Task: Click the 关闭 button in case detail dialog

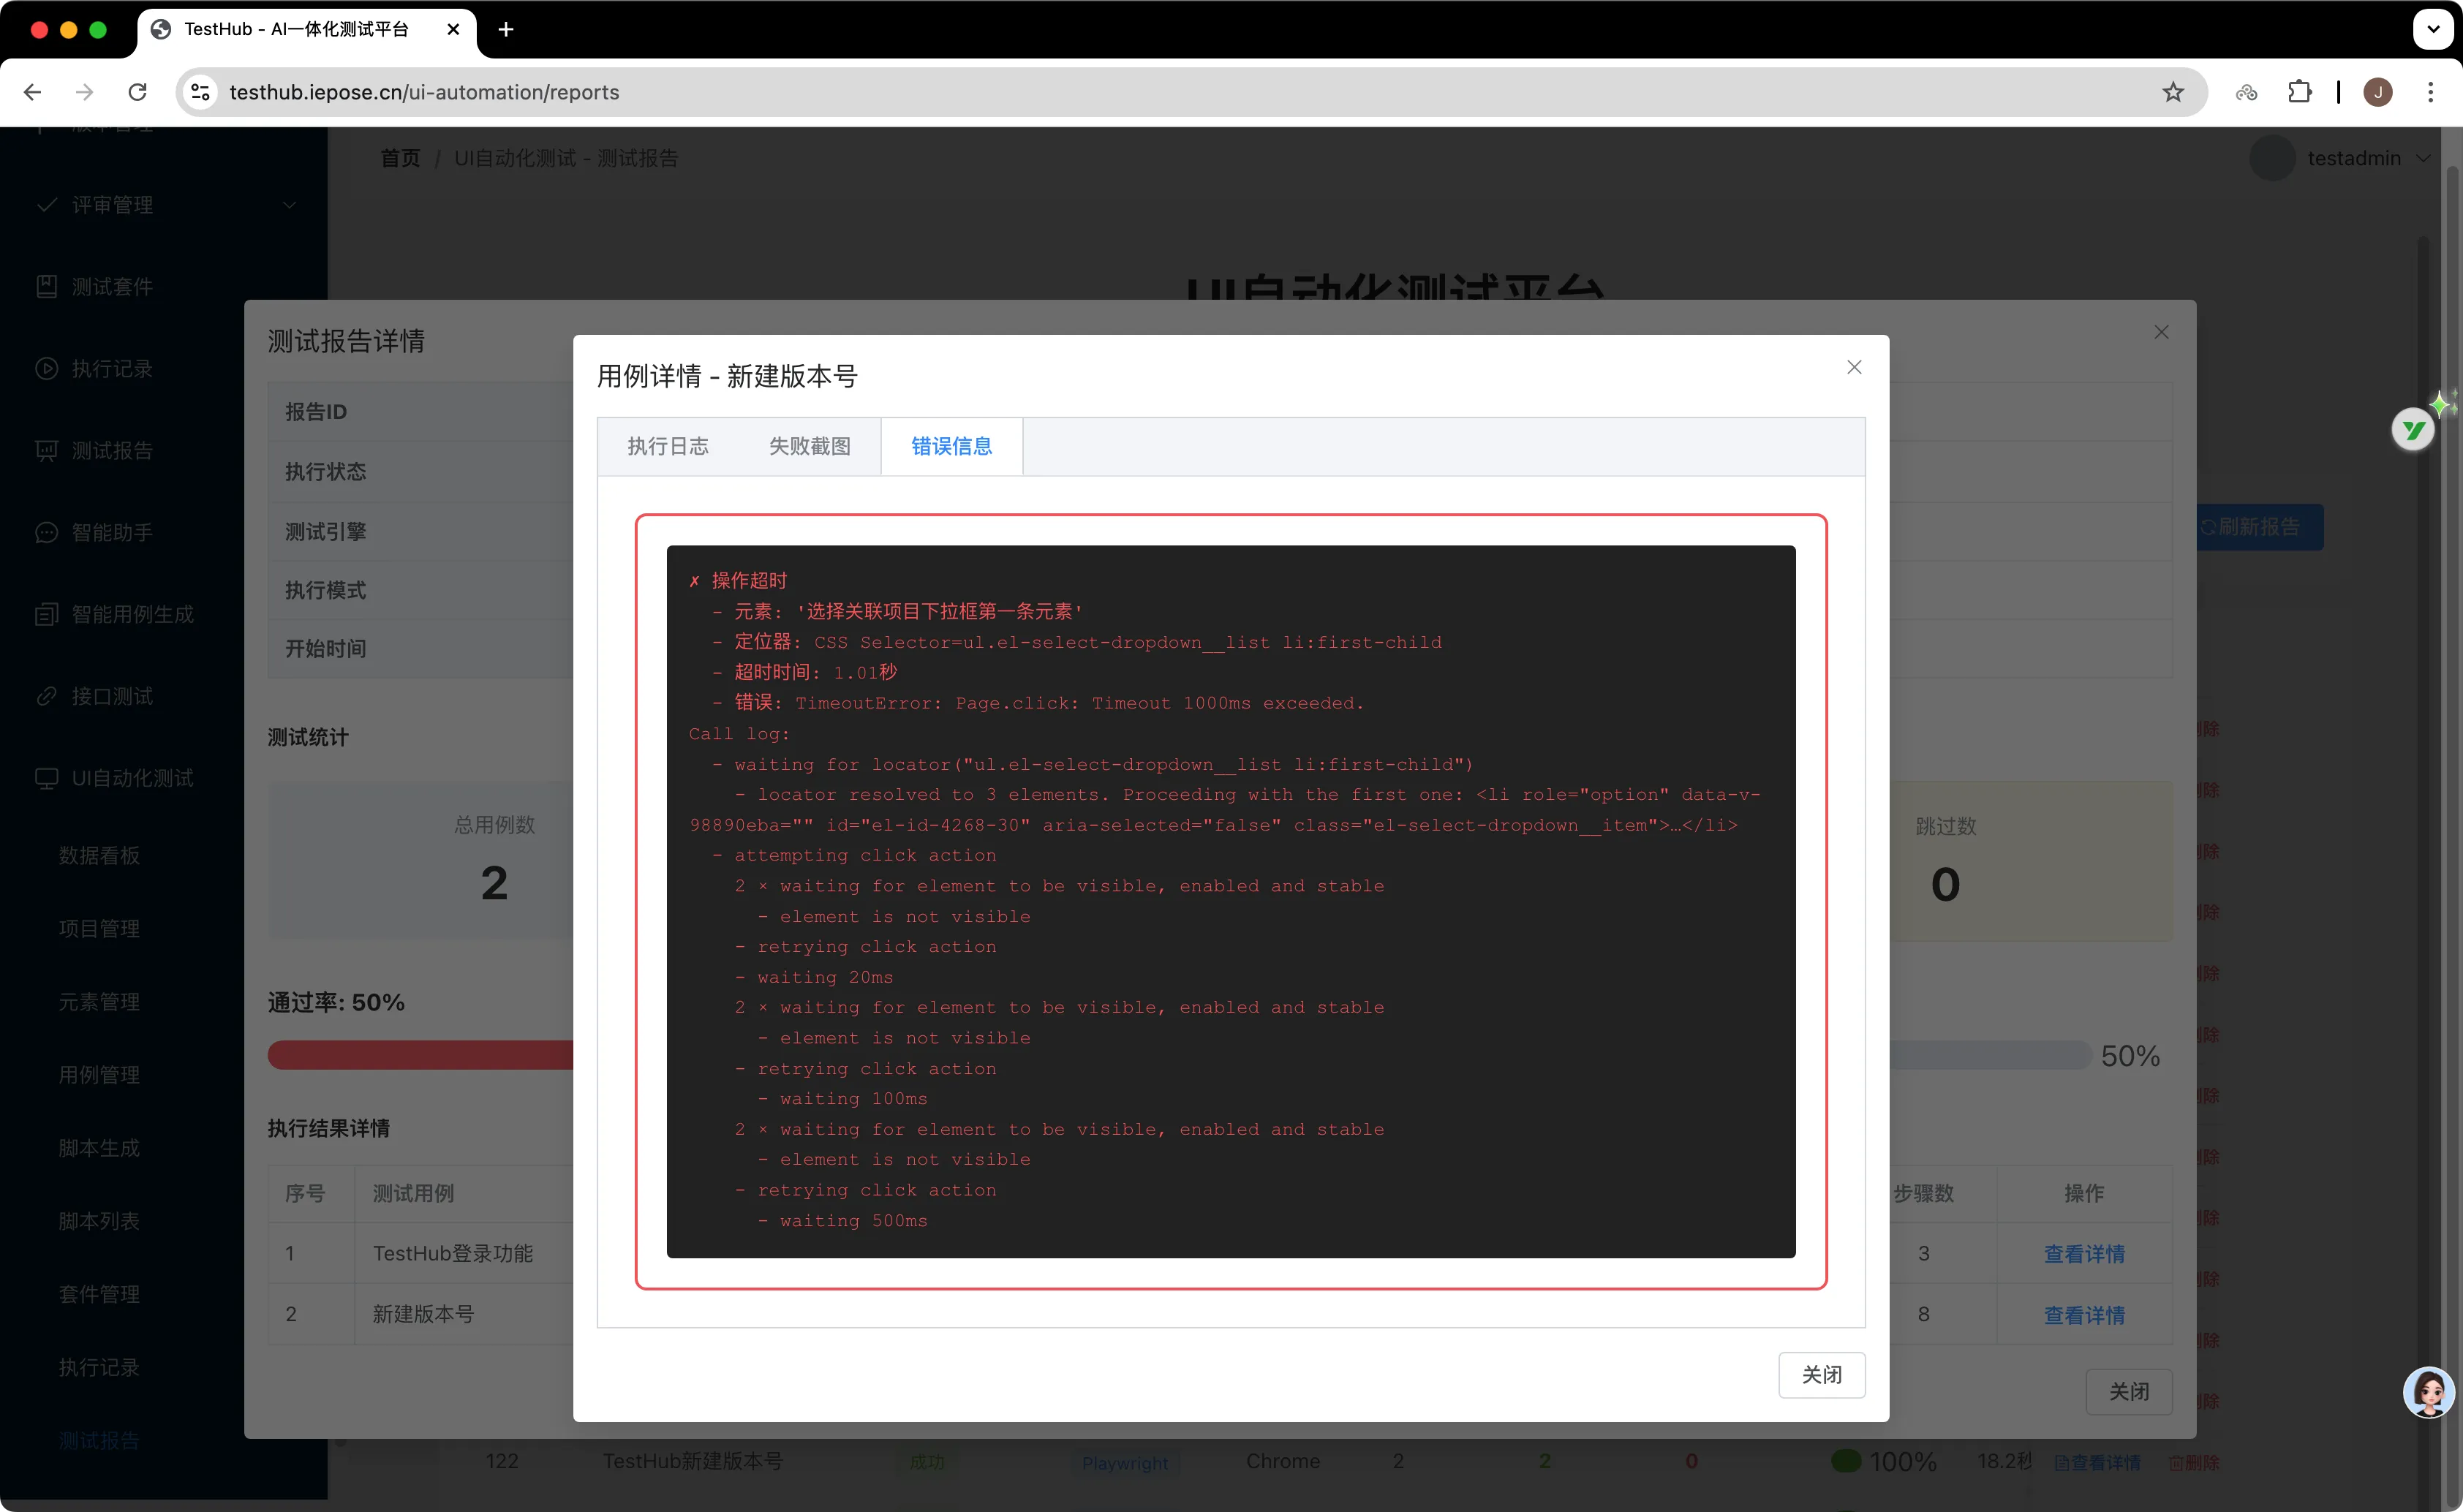Action: tap(1820, 1374)
